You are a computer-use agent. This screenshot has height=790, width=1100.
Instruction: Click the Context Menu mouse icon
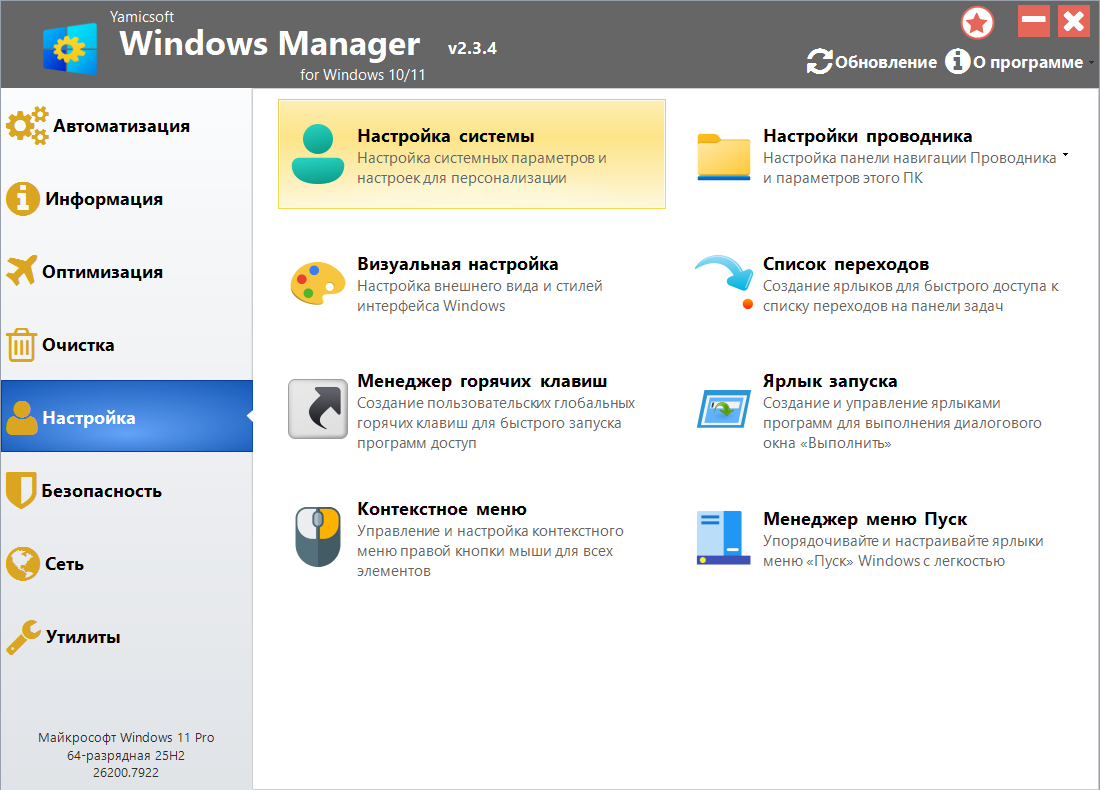click(317, 537)
